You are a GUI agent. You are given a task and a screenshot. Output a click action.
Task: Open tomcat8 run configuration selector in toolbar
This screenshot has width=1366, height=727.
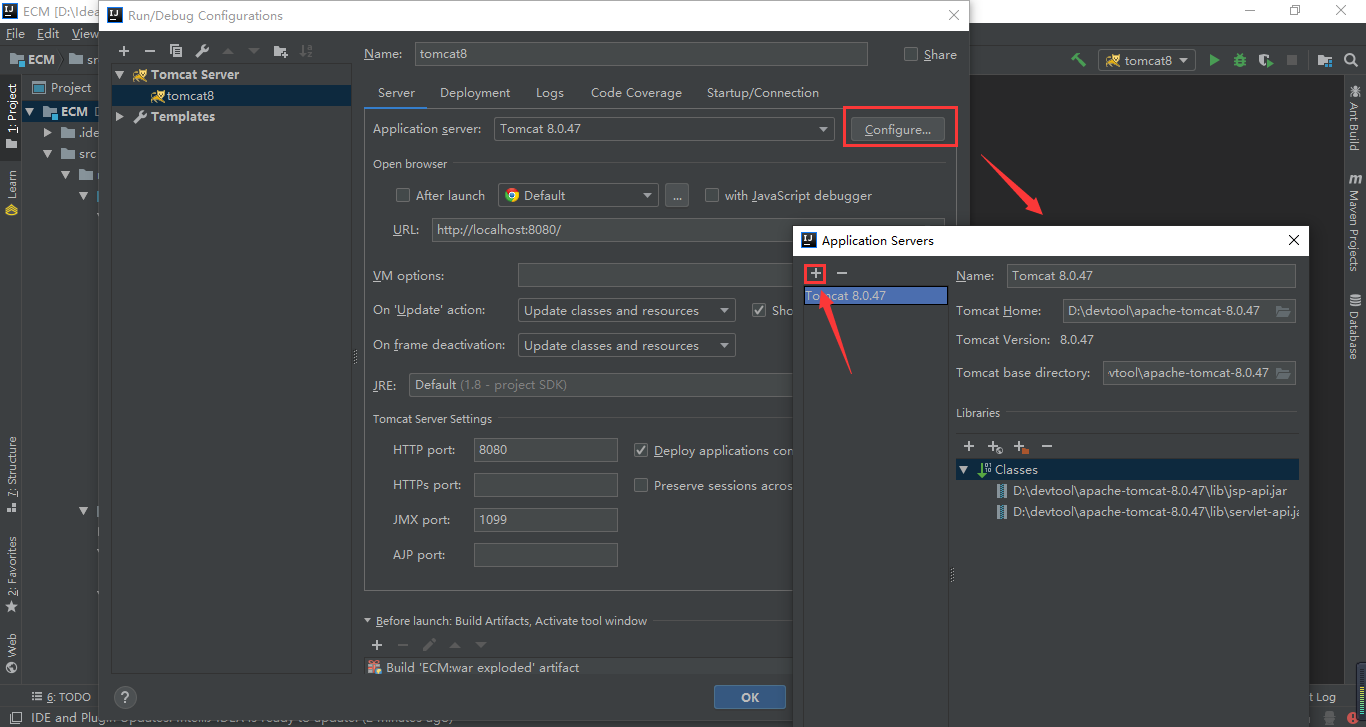[1147, 60]
